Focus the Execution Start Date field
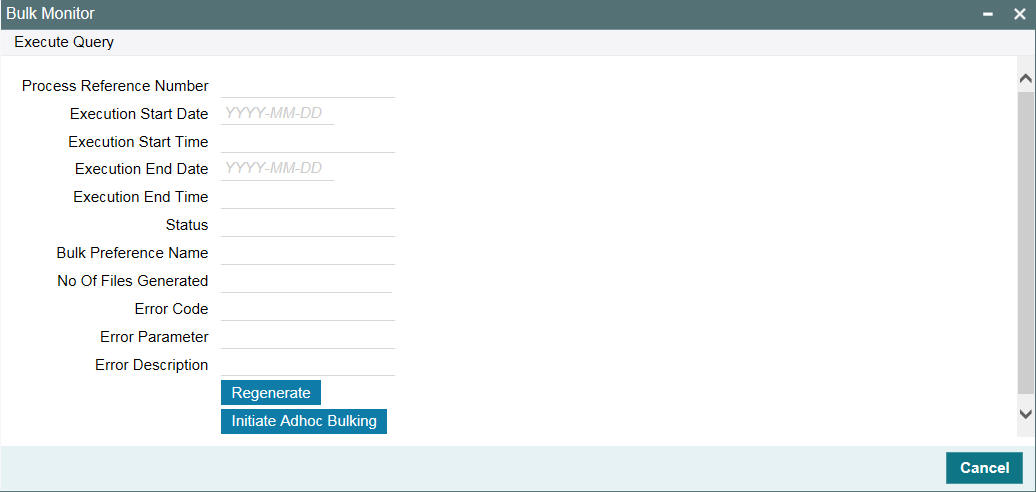 (278, 114)
